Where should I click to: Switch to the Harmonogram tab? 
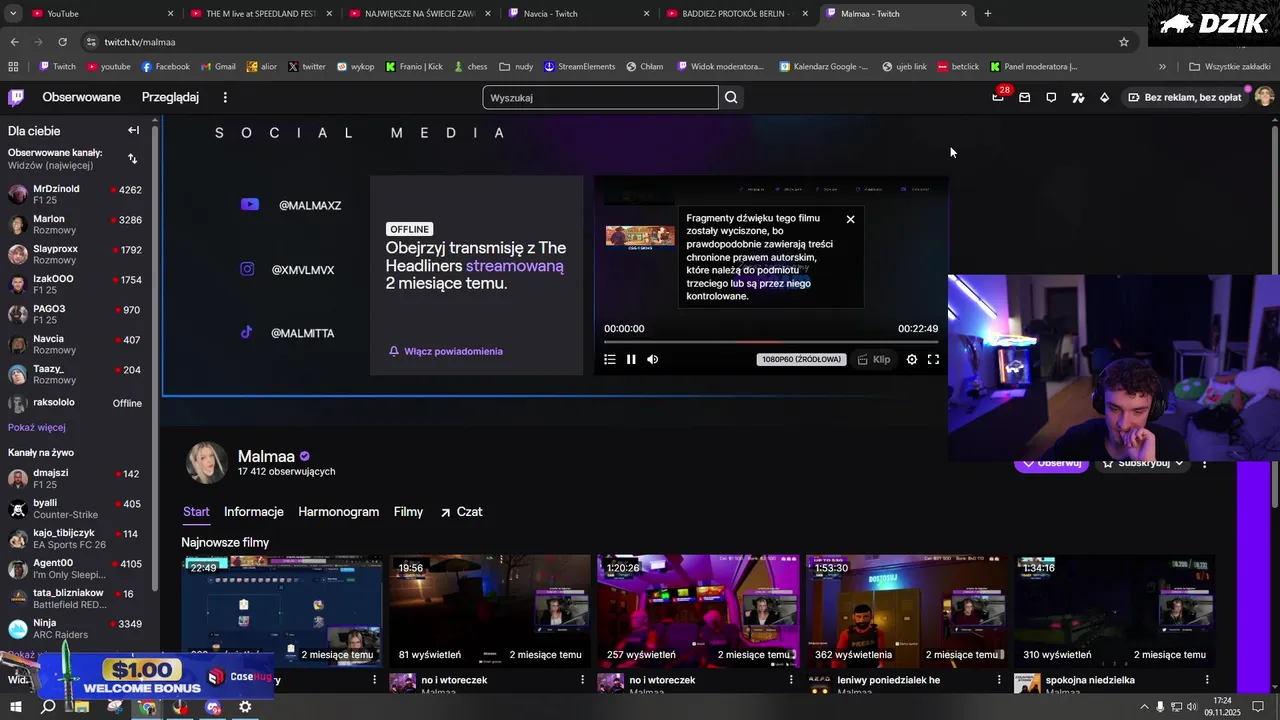[338, 512]
